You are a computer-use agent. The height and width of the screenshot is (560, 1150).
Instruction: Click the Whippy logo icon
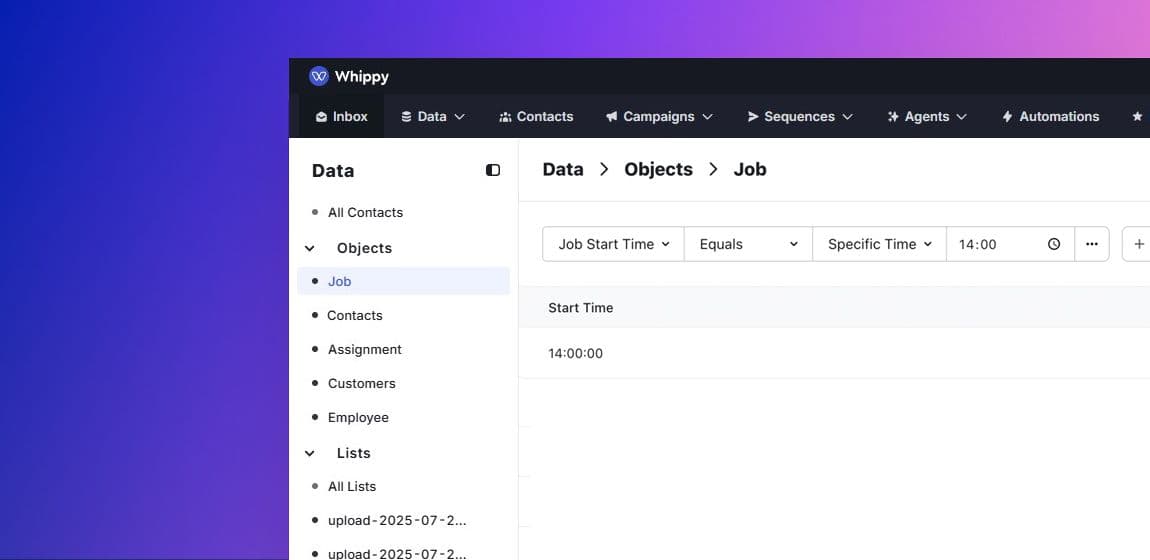point(318,76)
